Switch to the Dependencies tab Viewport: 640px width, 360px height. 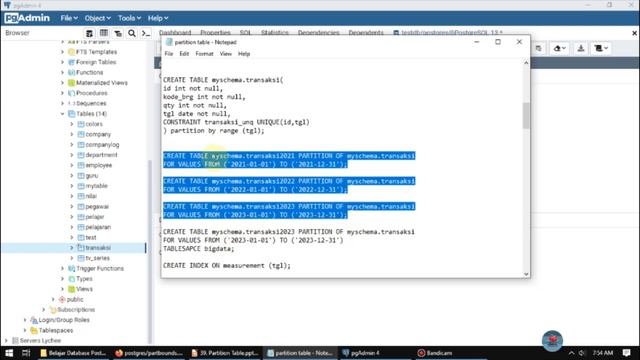318,32
